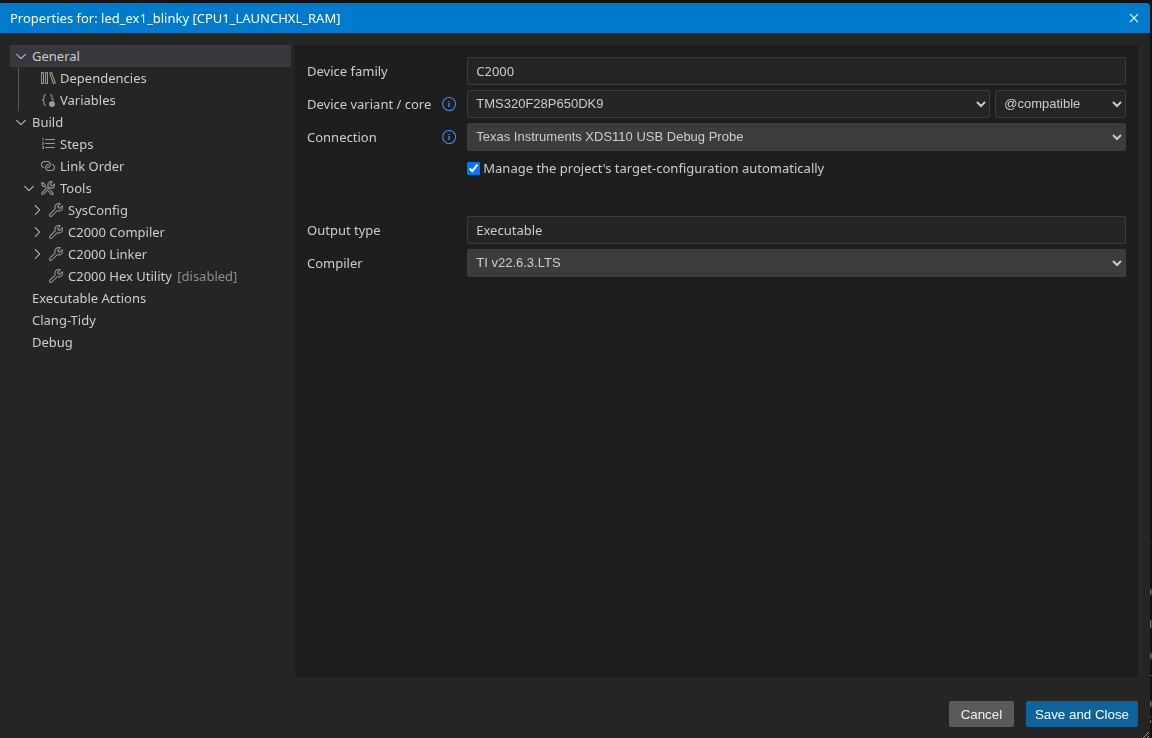Click the Link Order icon
Image resolution: width=1152 pixels, height=738 pixels.
point(48,166)
